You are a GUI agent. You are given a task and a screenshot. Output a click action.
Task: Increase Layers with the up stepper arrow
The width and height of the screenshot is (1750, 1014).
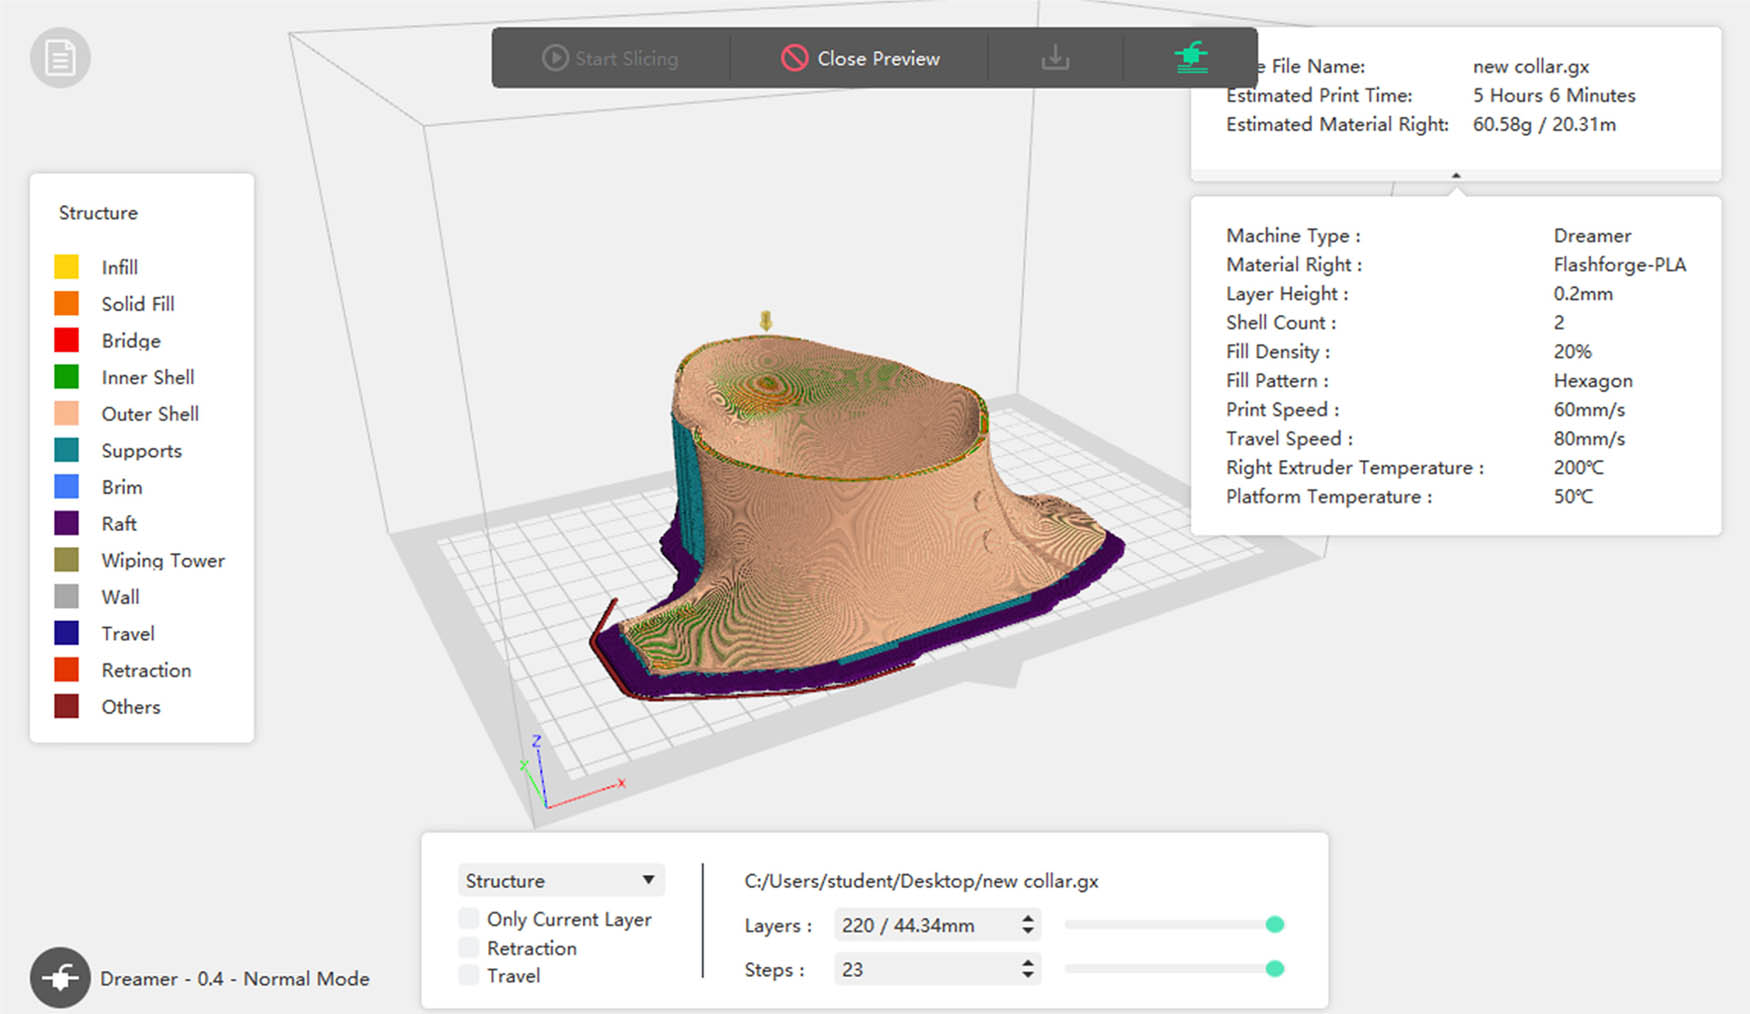click(x=1027, y=918)
